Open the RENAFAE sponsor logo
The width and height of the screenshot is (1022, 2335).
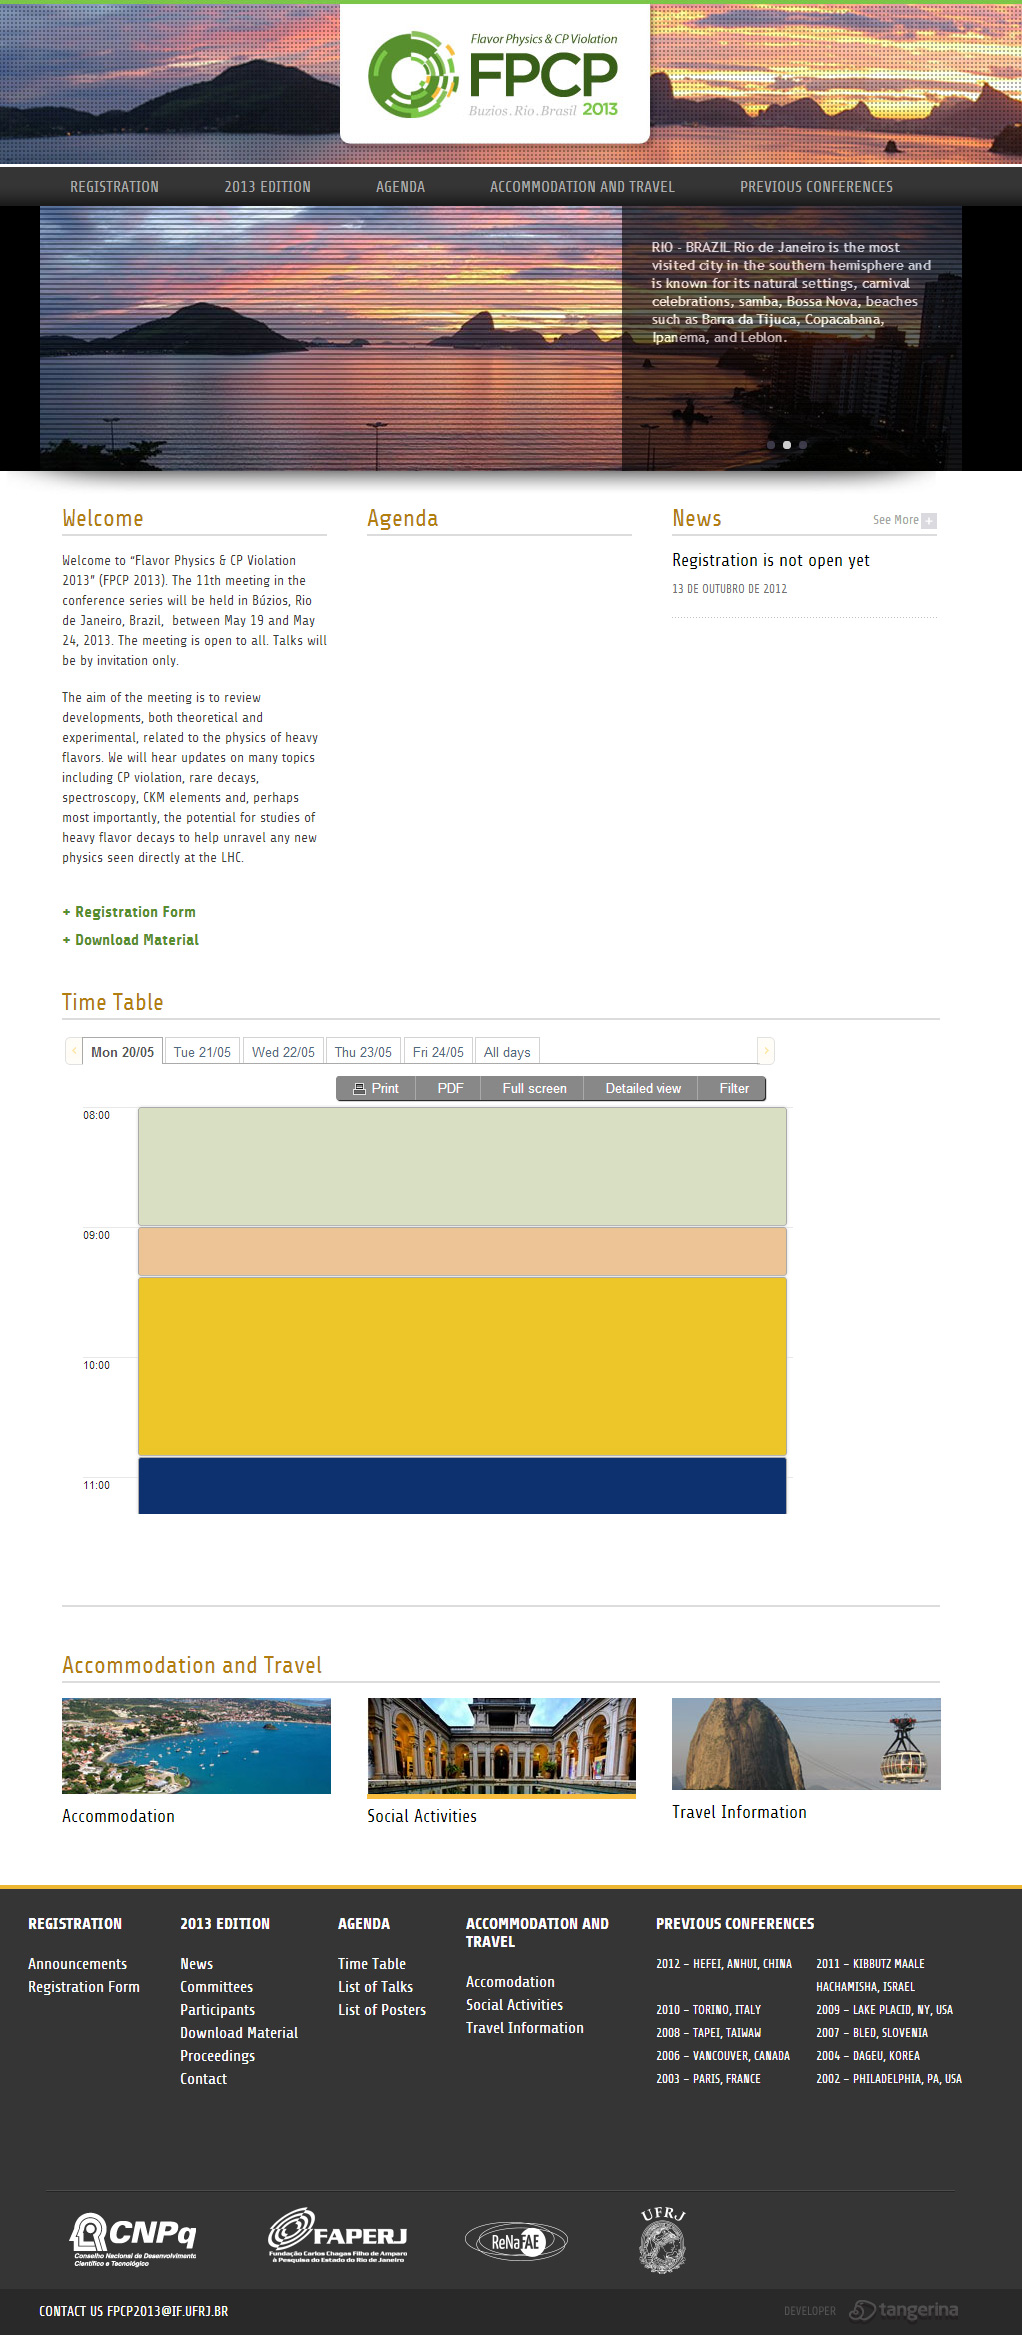pyautogui.click(x=516, y=2241)
